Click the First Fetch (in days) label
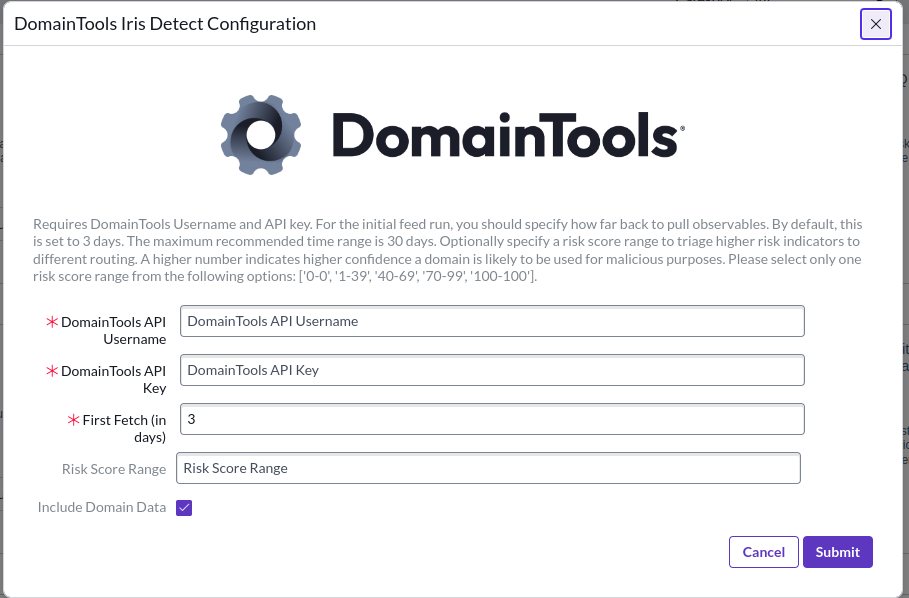This screenshot has width=909, height=598. (x=124, y=428)
